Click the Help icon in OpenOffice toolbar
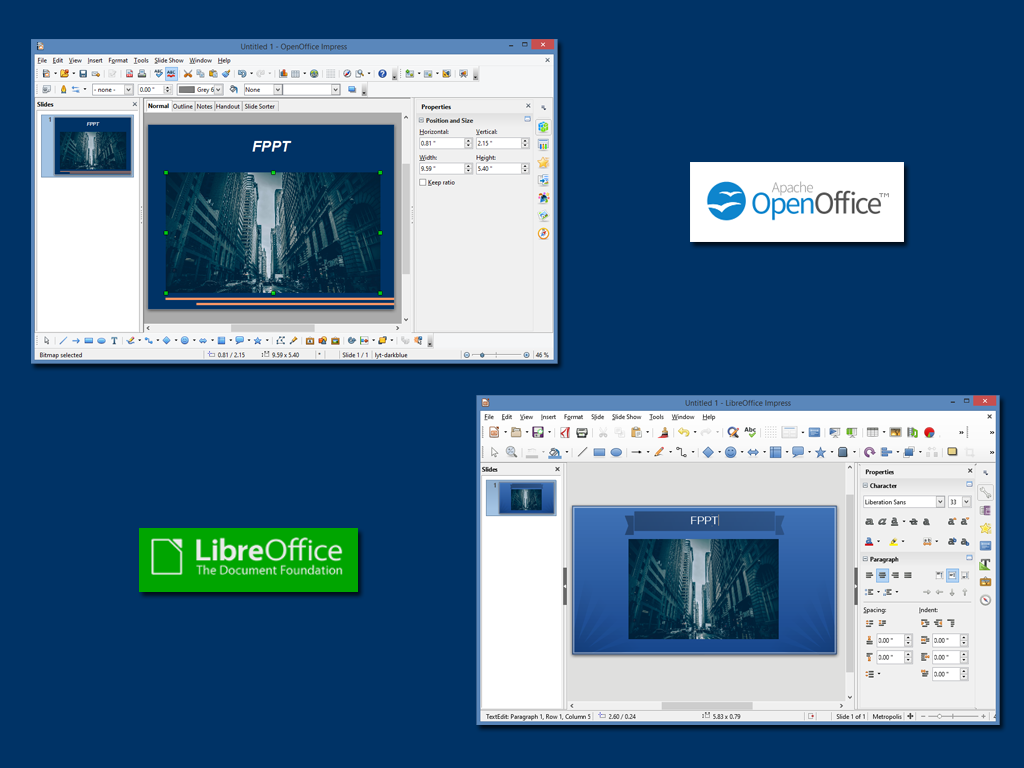 tap(382, 73)
